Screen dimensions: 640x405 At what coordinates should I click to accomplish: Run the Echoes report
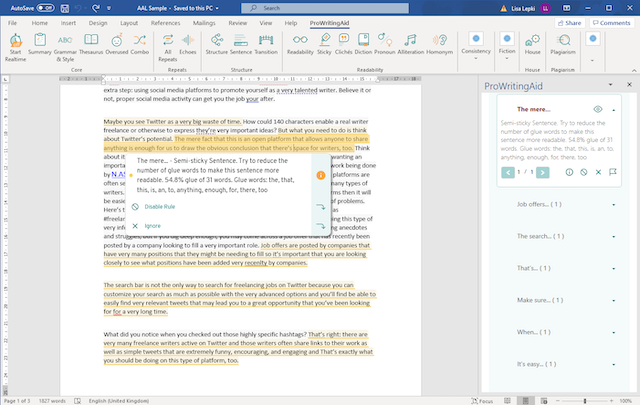pos(188,45)
